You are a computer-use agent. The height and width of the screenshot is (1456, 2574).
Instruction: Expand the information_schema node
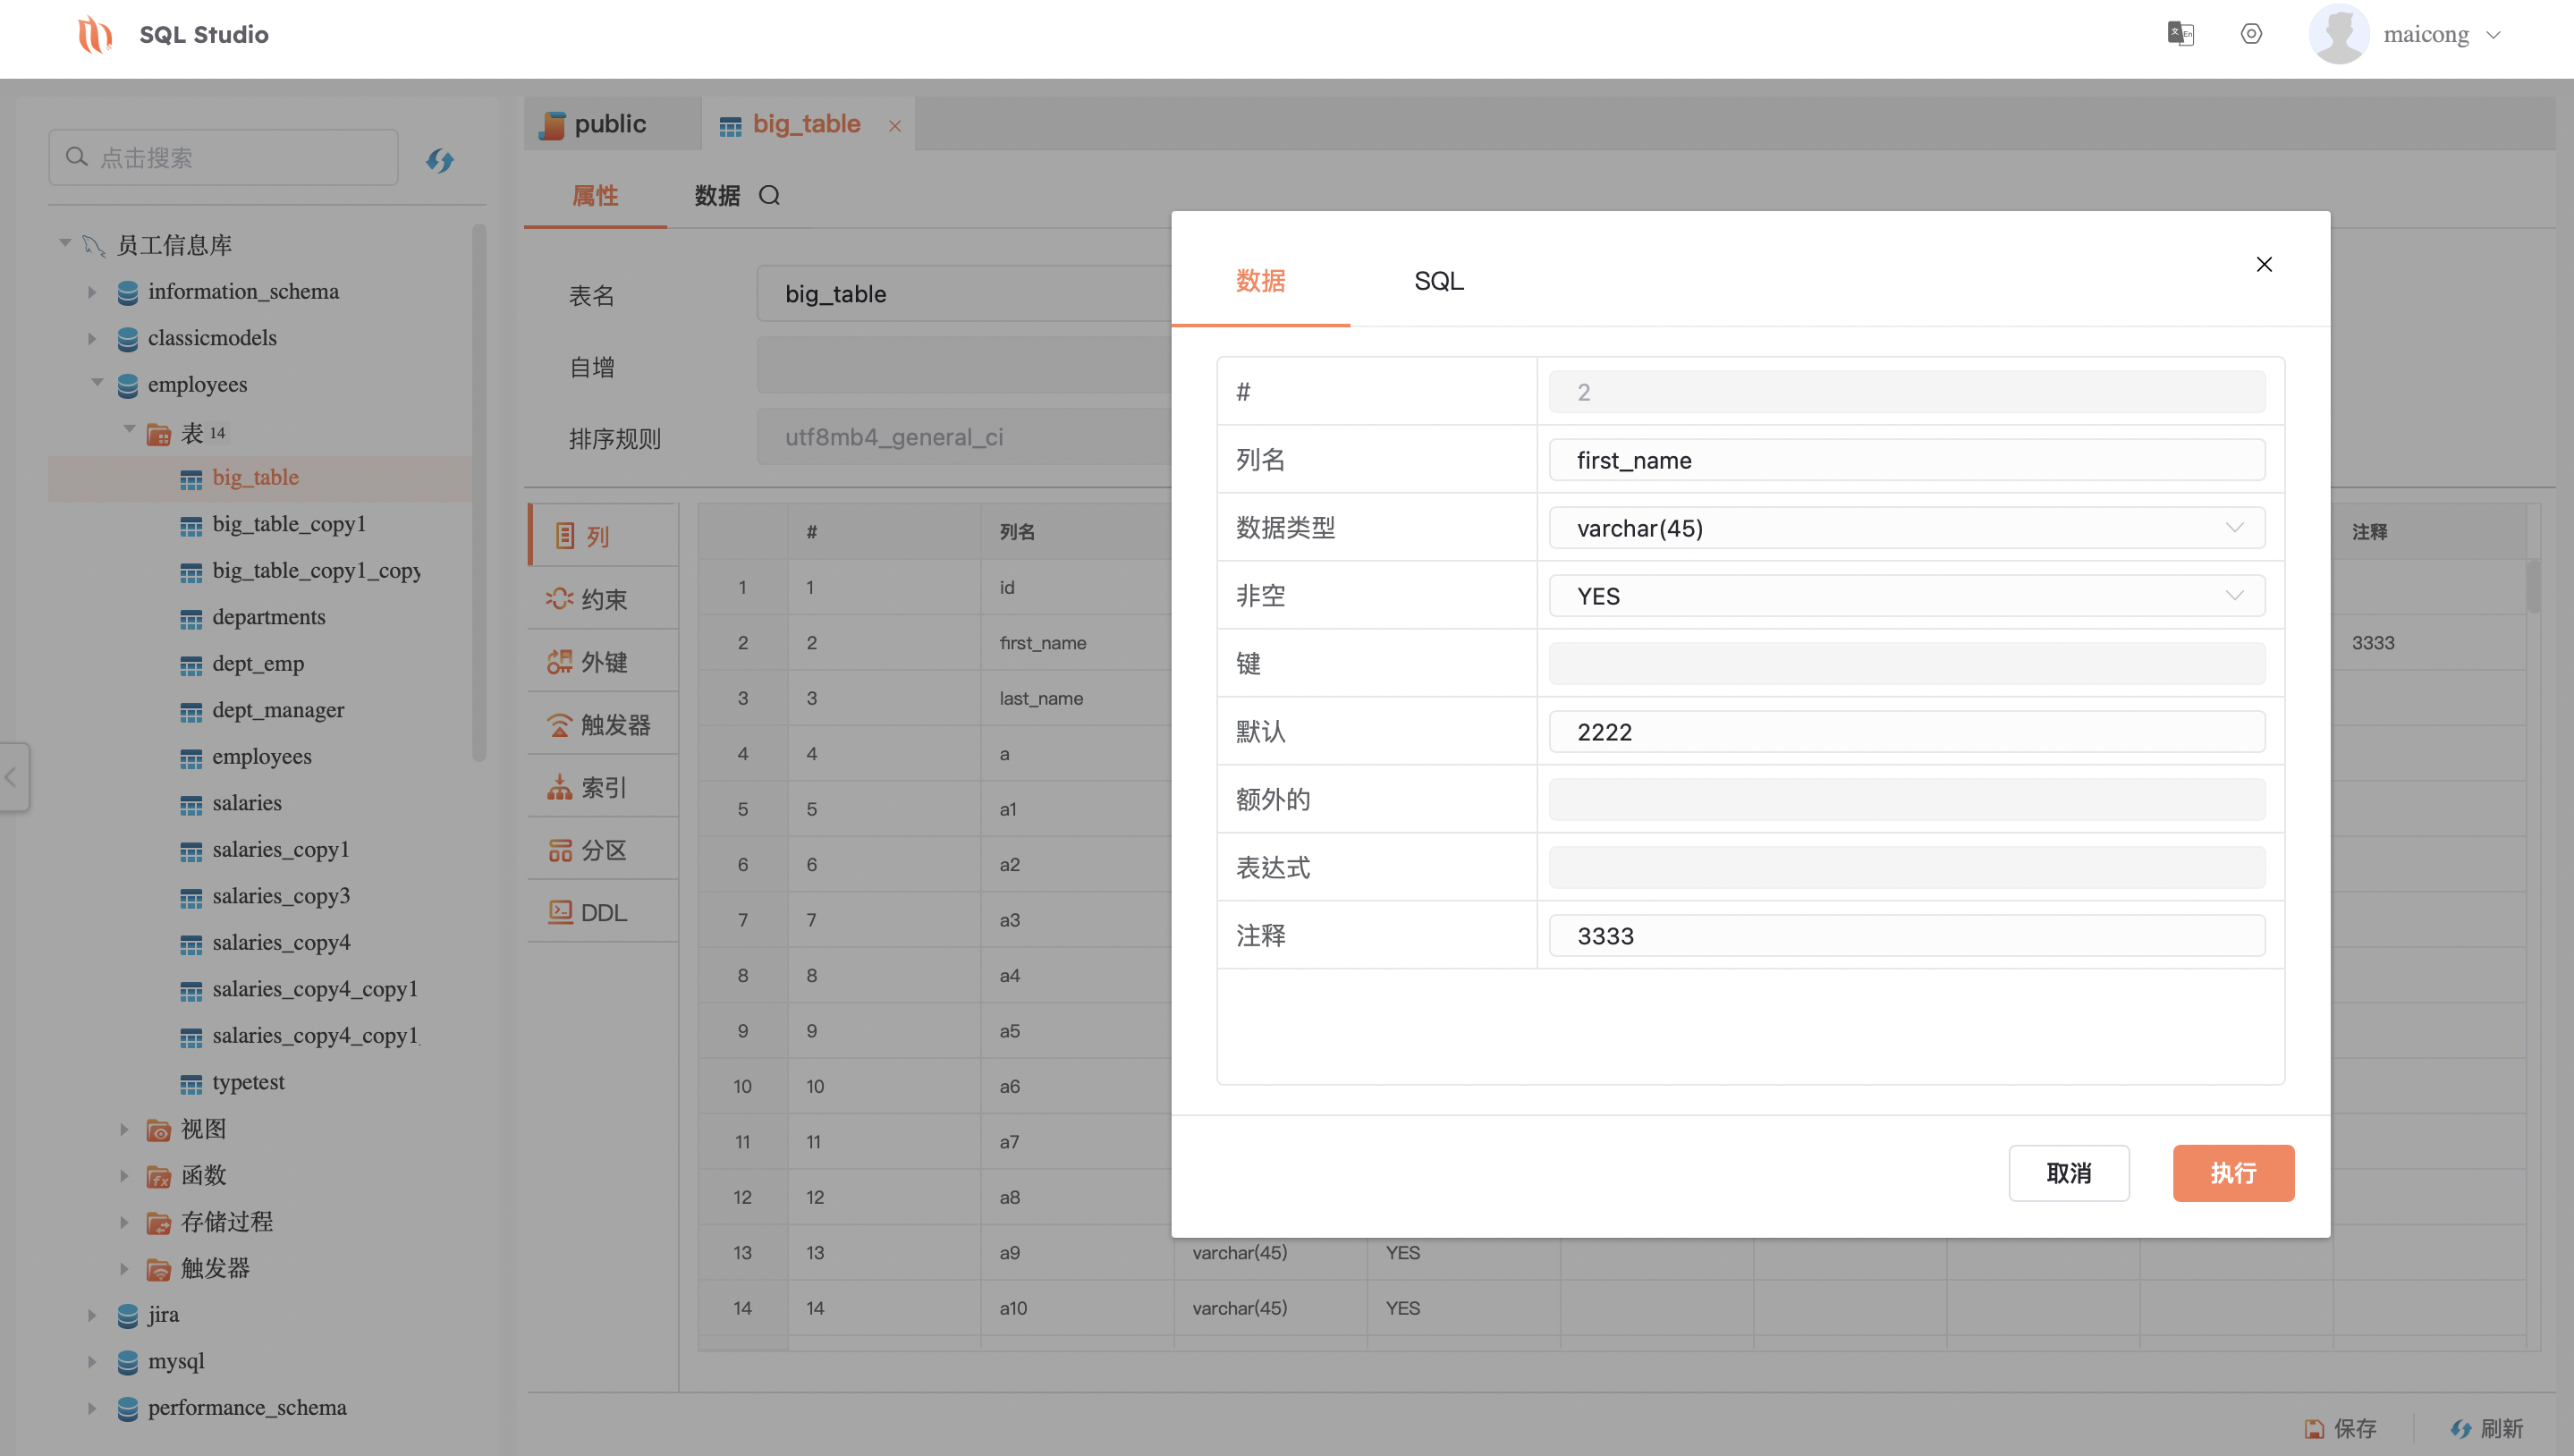pyautogui.click(x=92, y=292)
